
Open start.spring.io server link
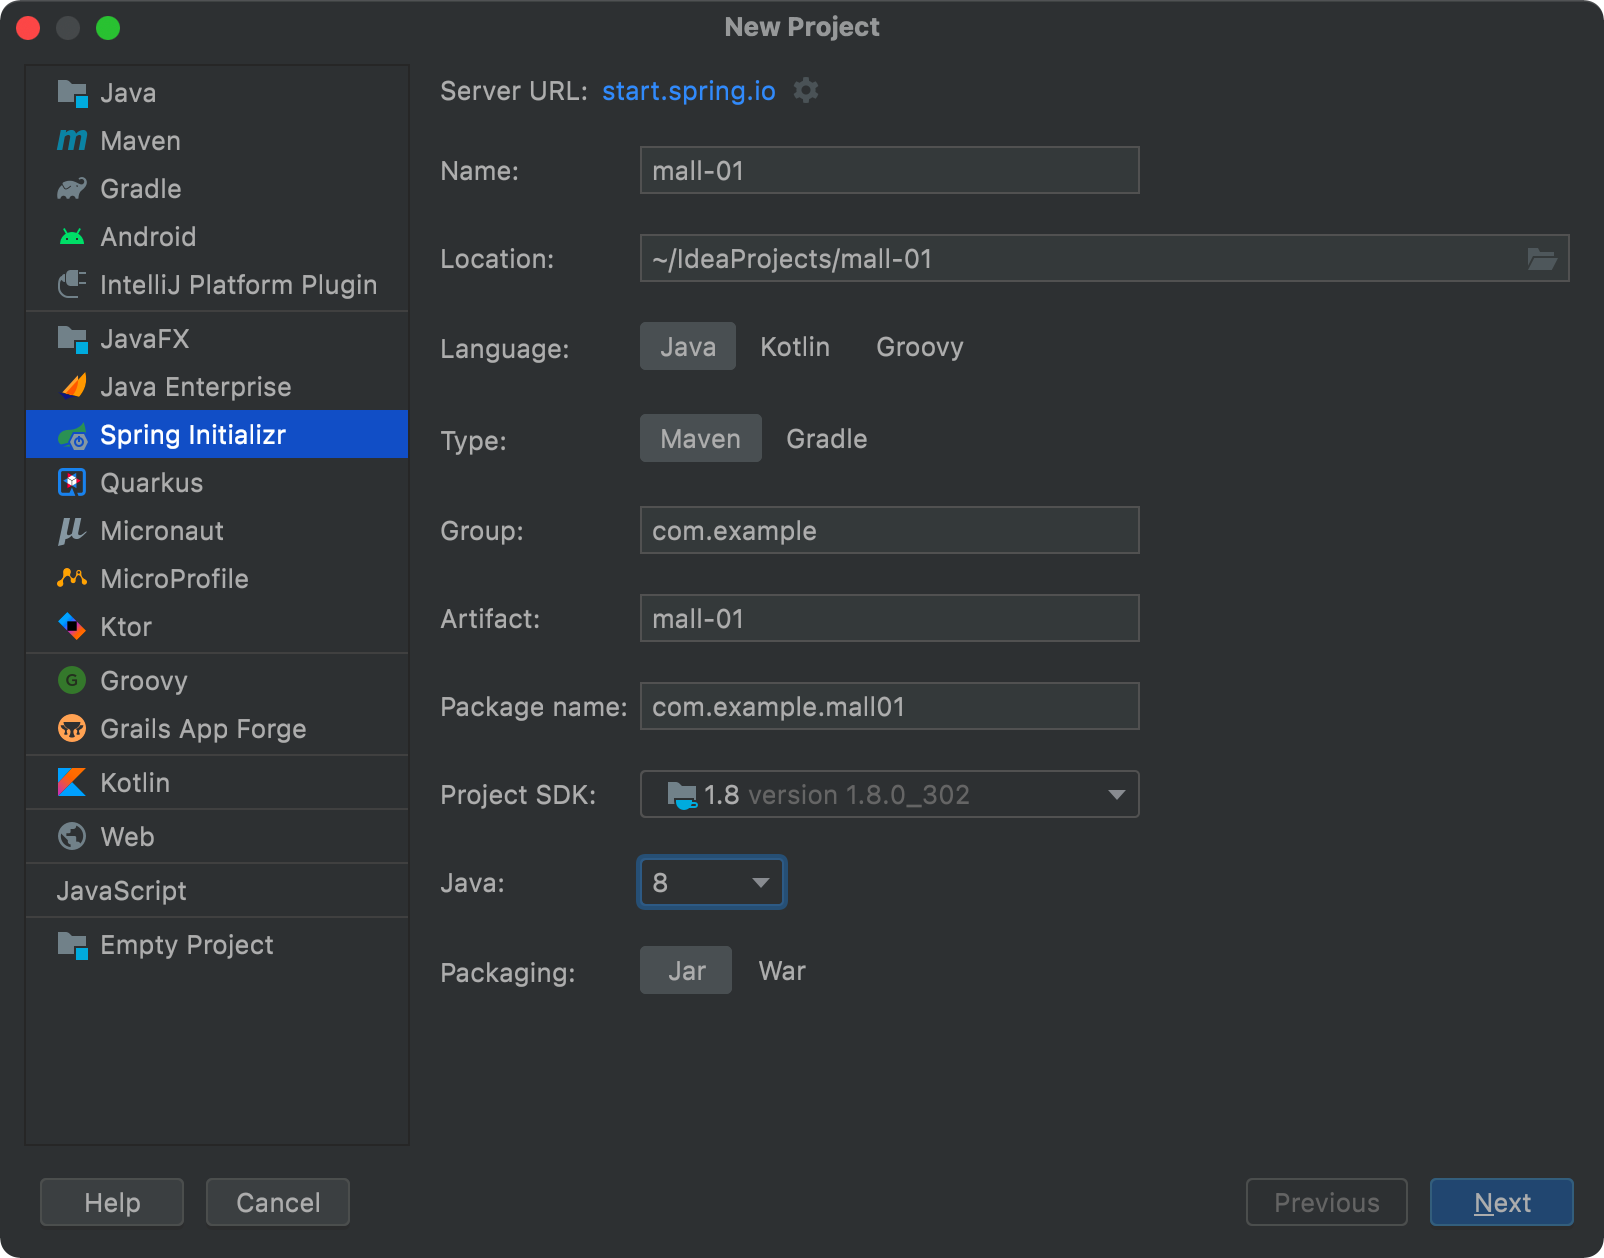[689, 91]
